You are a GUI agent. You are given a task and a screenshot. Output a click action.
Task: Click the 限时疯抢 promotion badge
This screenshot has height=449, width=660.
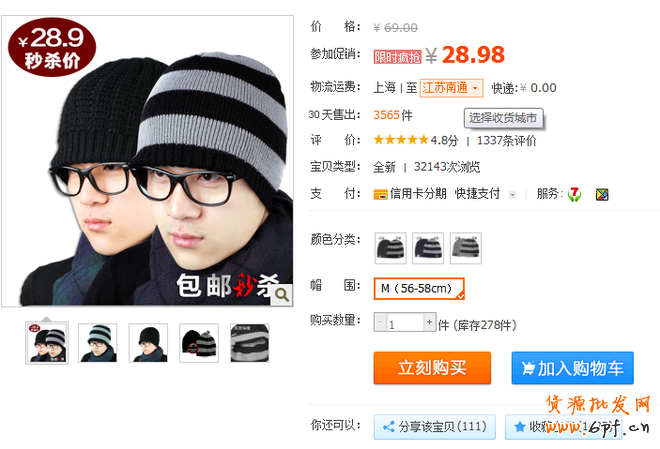(x=397, y=57)
